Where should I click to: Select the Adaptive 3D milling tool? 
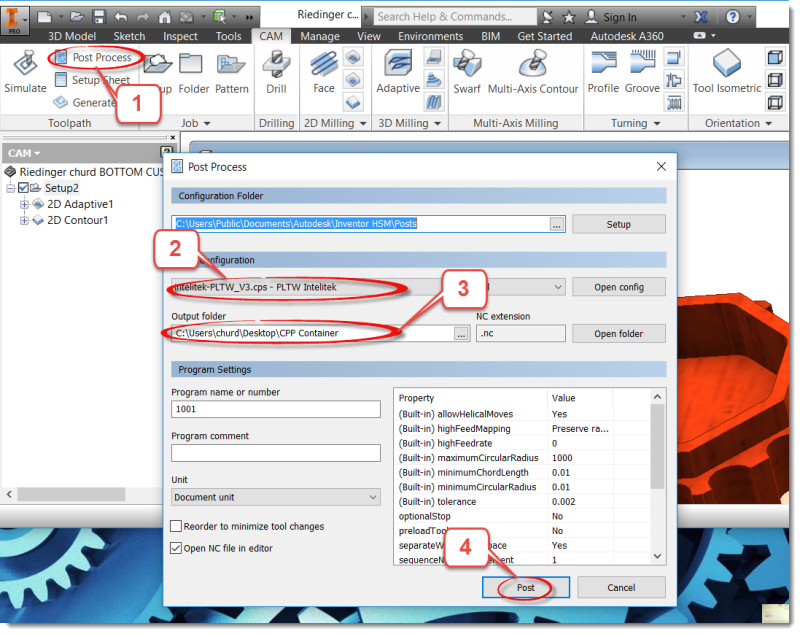point(397,70)
